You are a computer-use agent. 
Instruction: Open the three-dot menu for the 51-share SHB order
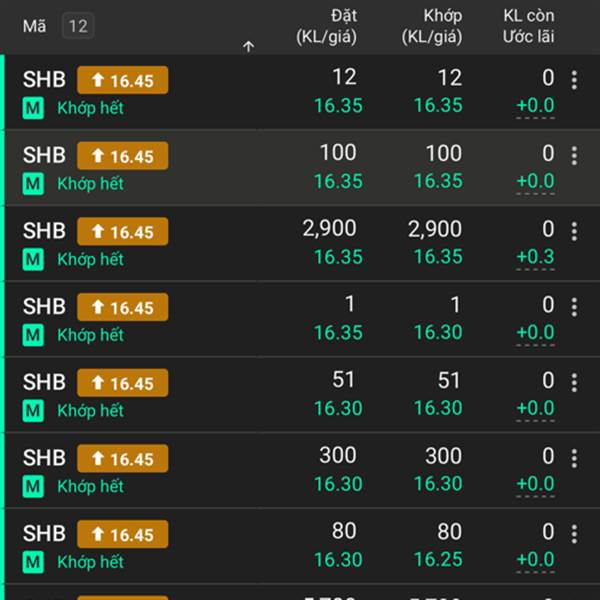(x=574, y=382)
